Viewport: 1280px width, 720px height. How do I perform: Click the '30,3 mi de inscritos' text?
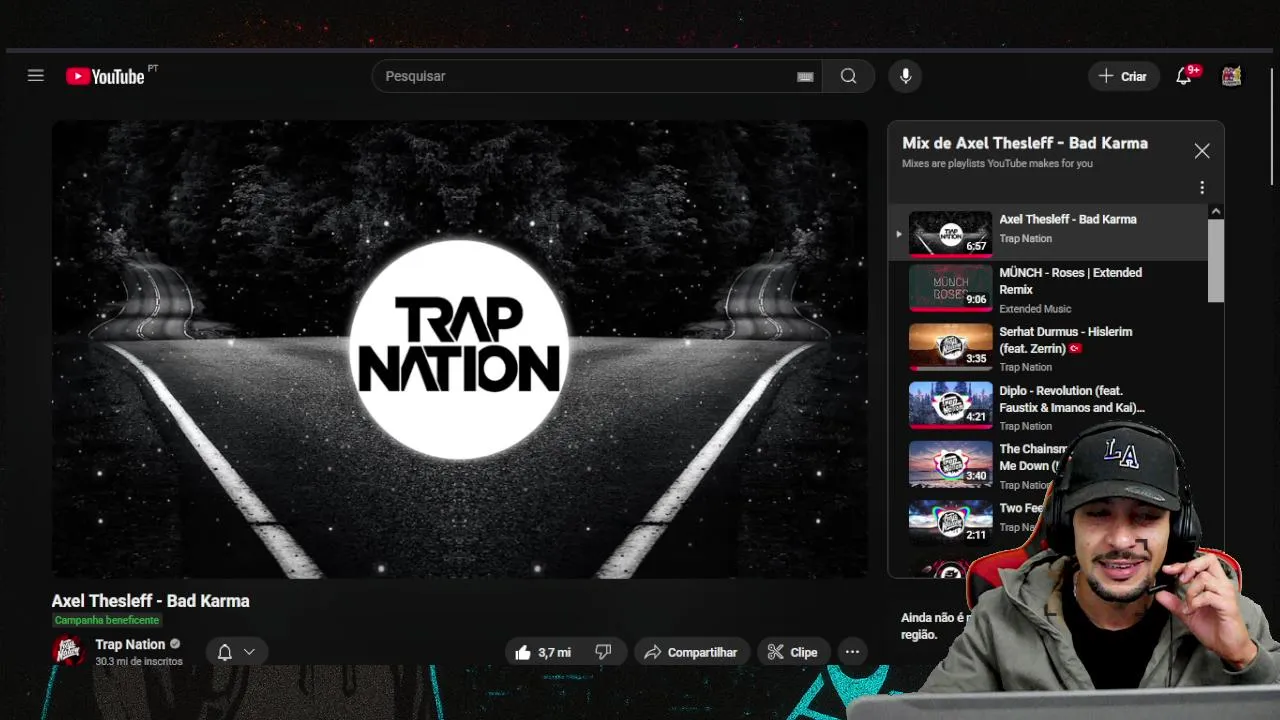139,662
